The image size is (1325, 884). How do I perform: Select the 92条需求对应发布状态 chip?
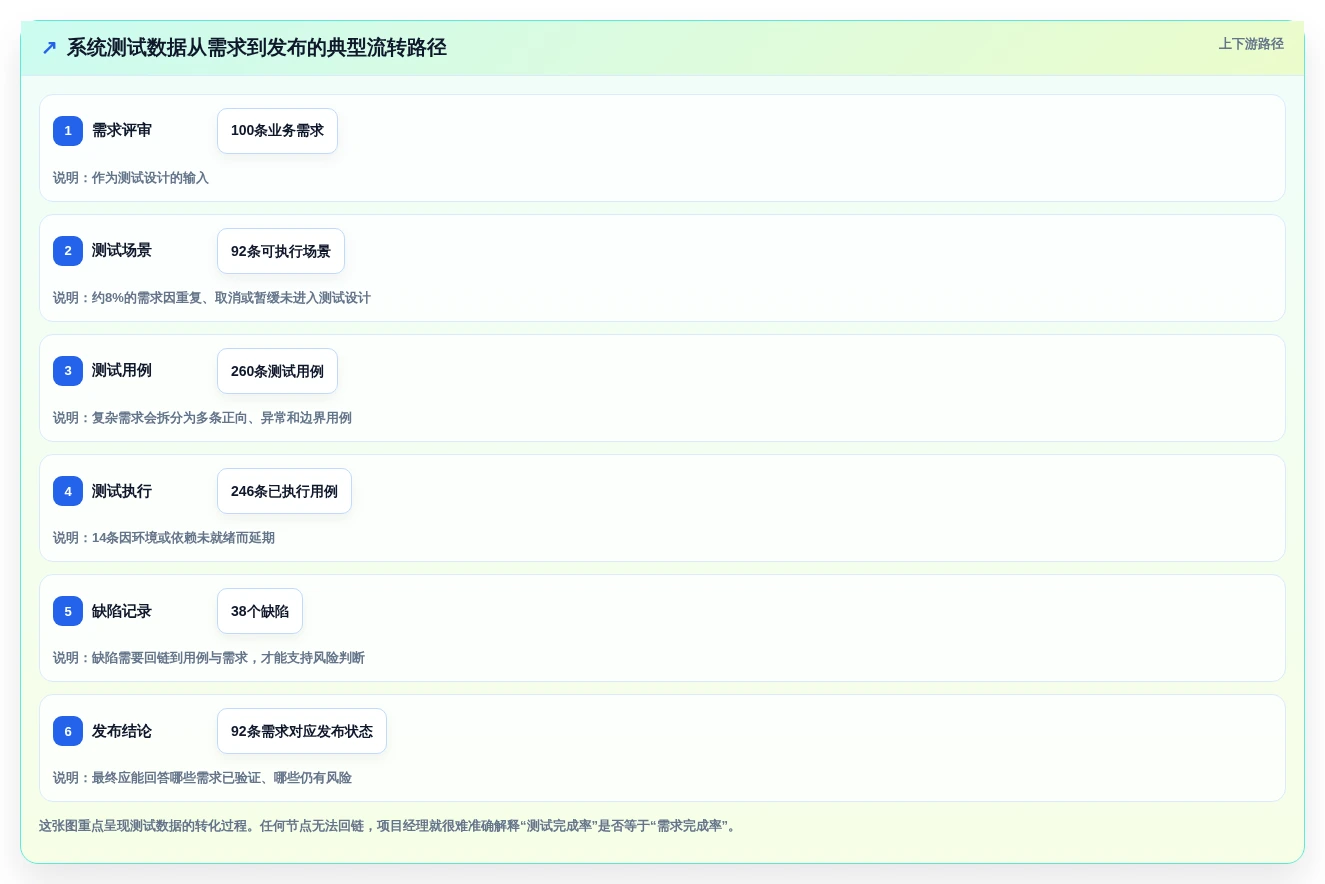302,731
